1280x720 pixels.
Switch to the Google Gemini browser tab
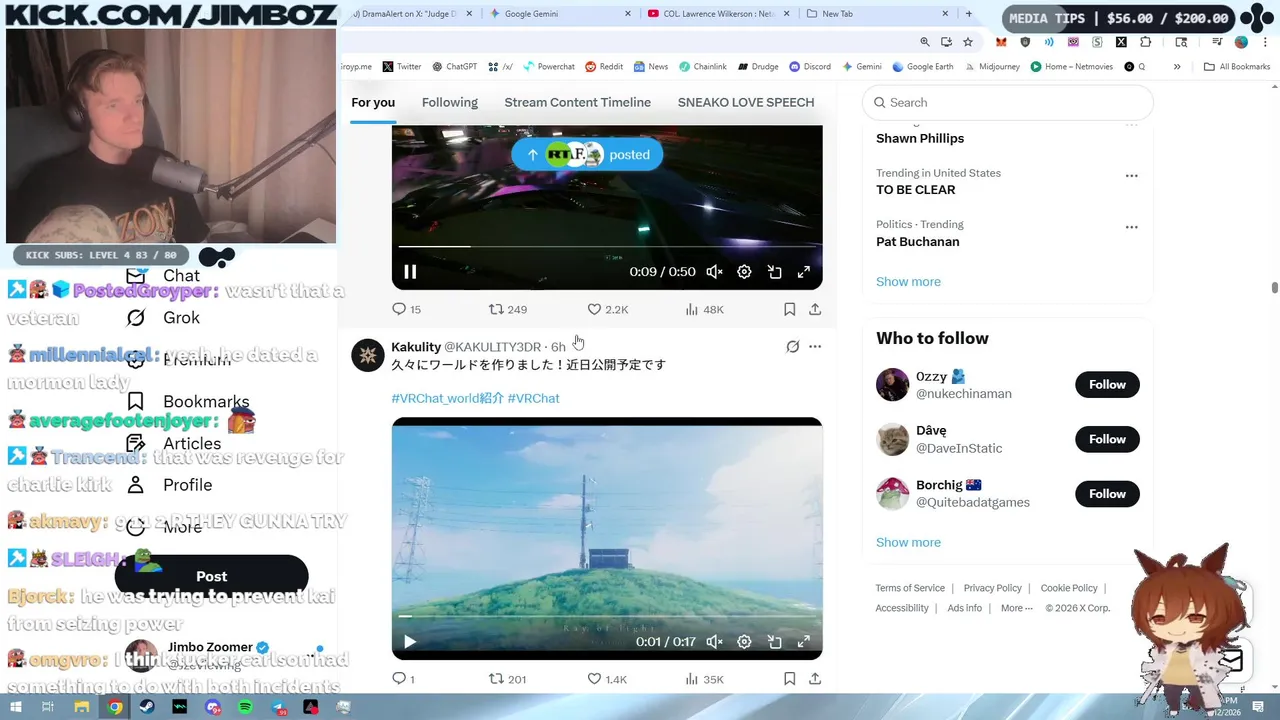tap(560, 14)
